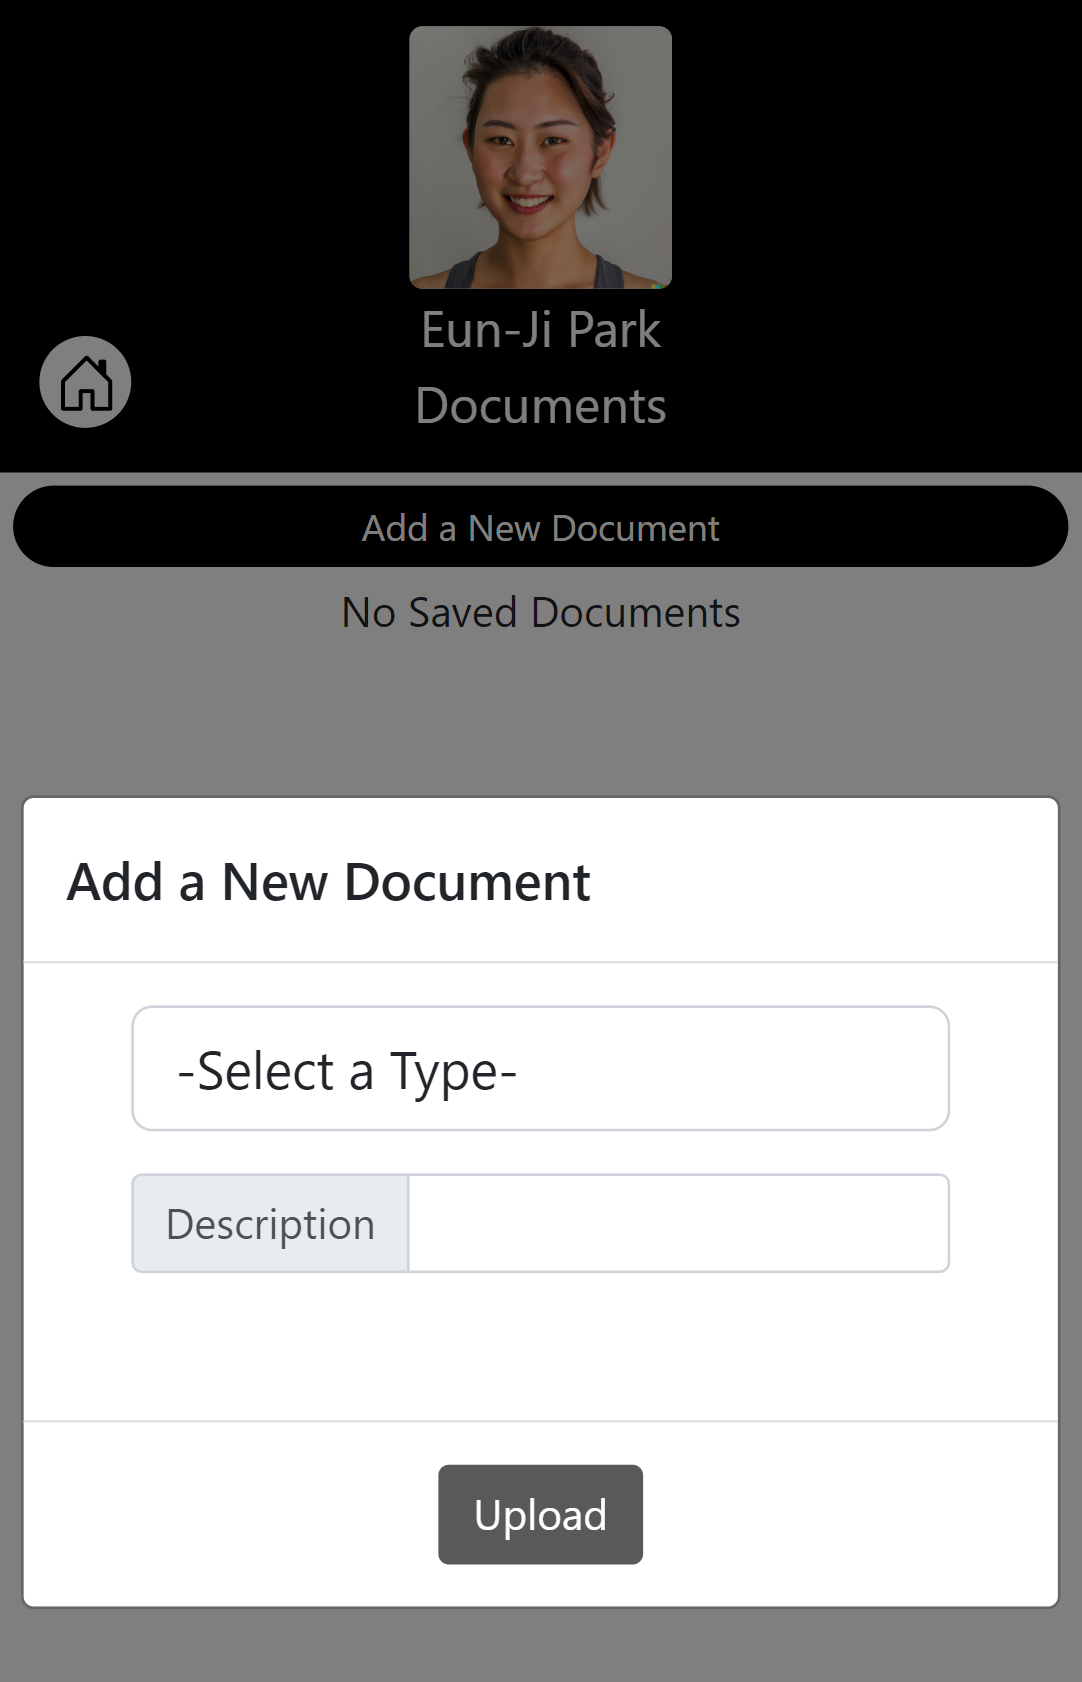This screenshot has height=1682, width=1082.
Task: Click the dialog title Add a New Document
Action: click(x=328, y=882)
